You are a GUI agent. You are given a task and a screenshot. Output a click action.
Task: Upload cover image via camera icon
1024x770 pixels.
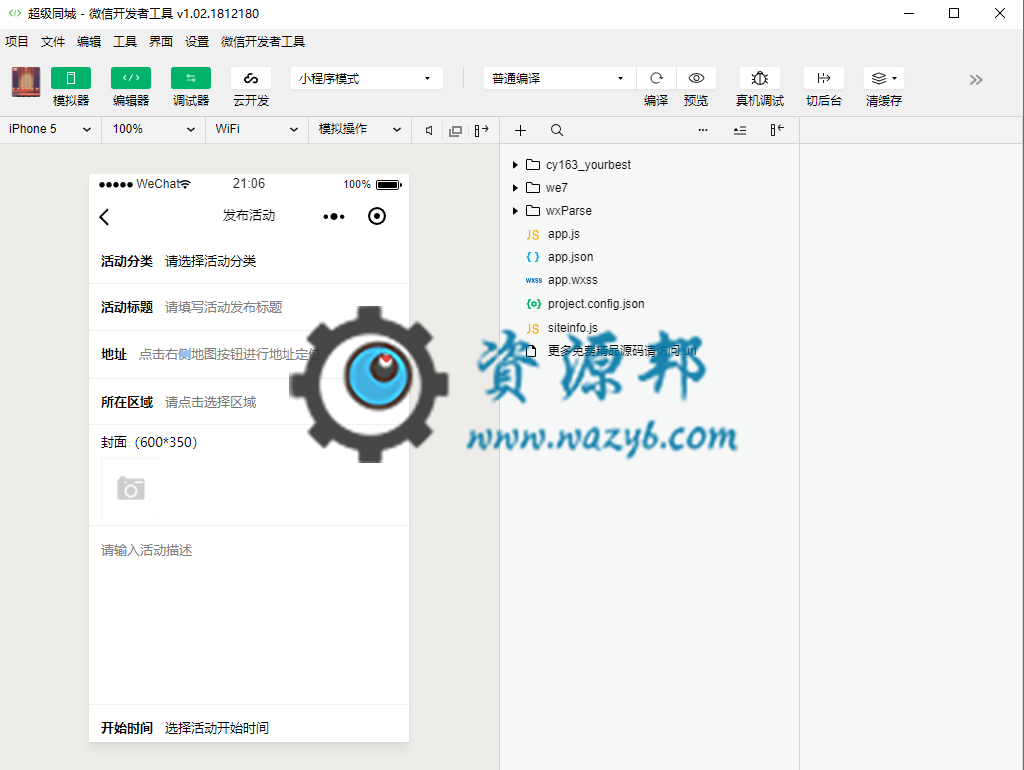tap(131, 488)
